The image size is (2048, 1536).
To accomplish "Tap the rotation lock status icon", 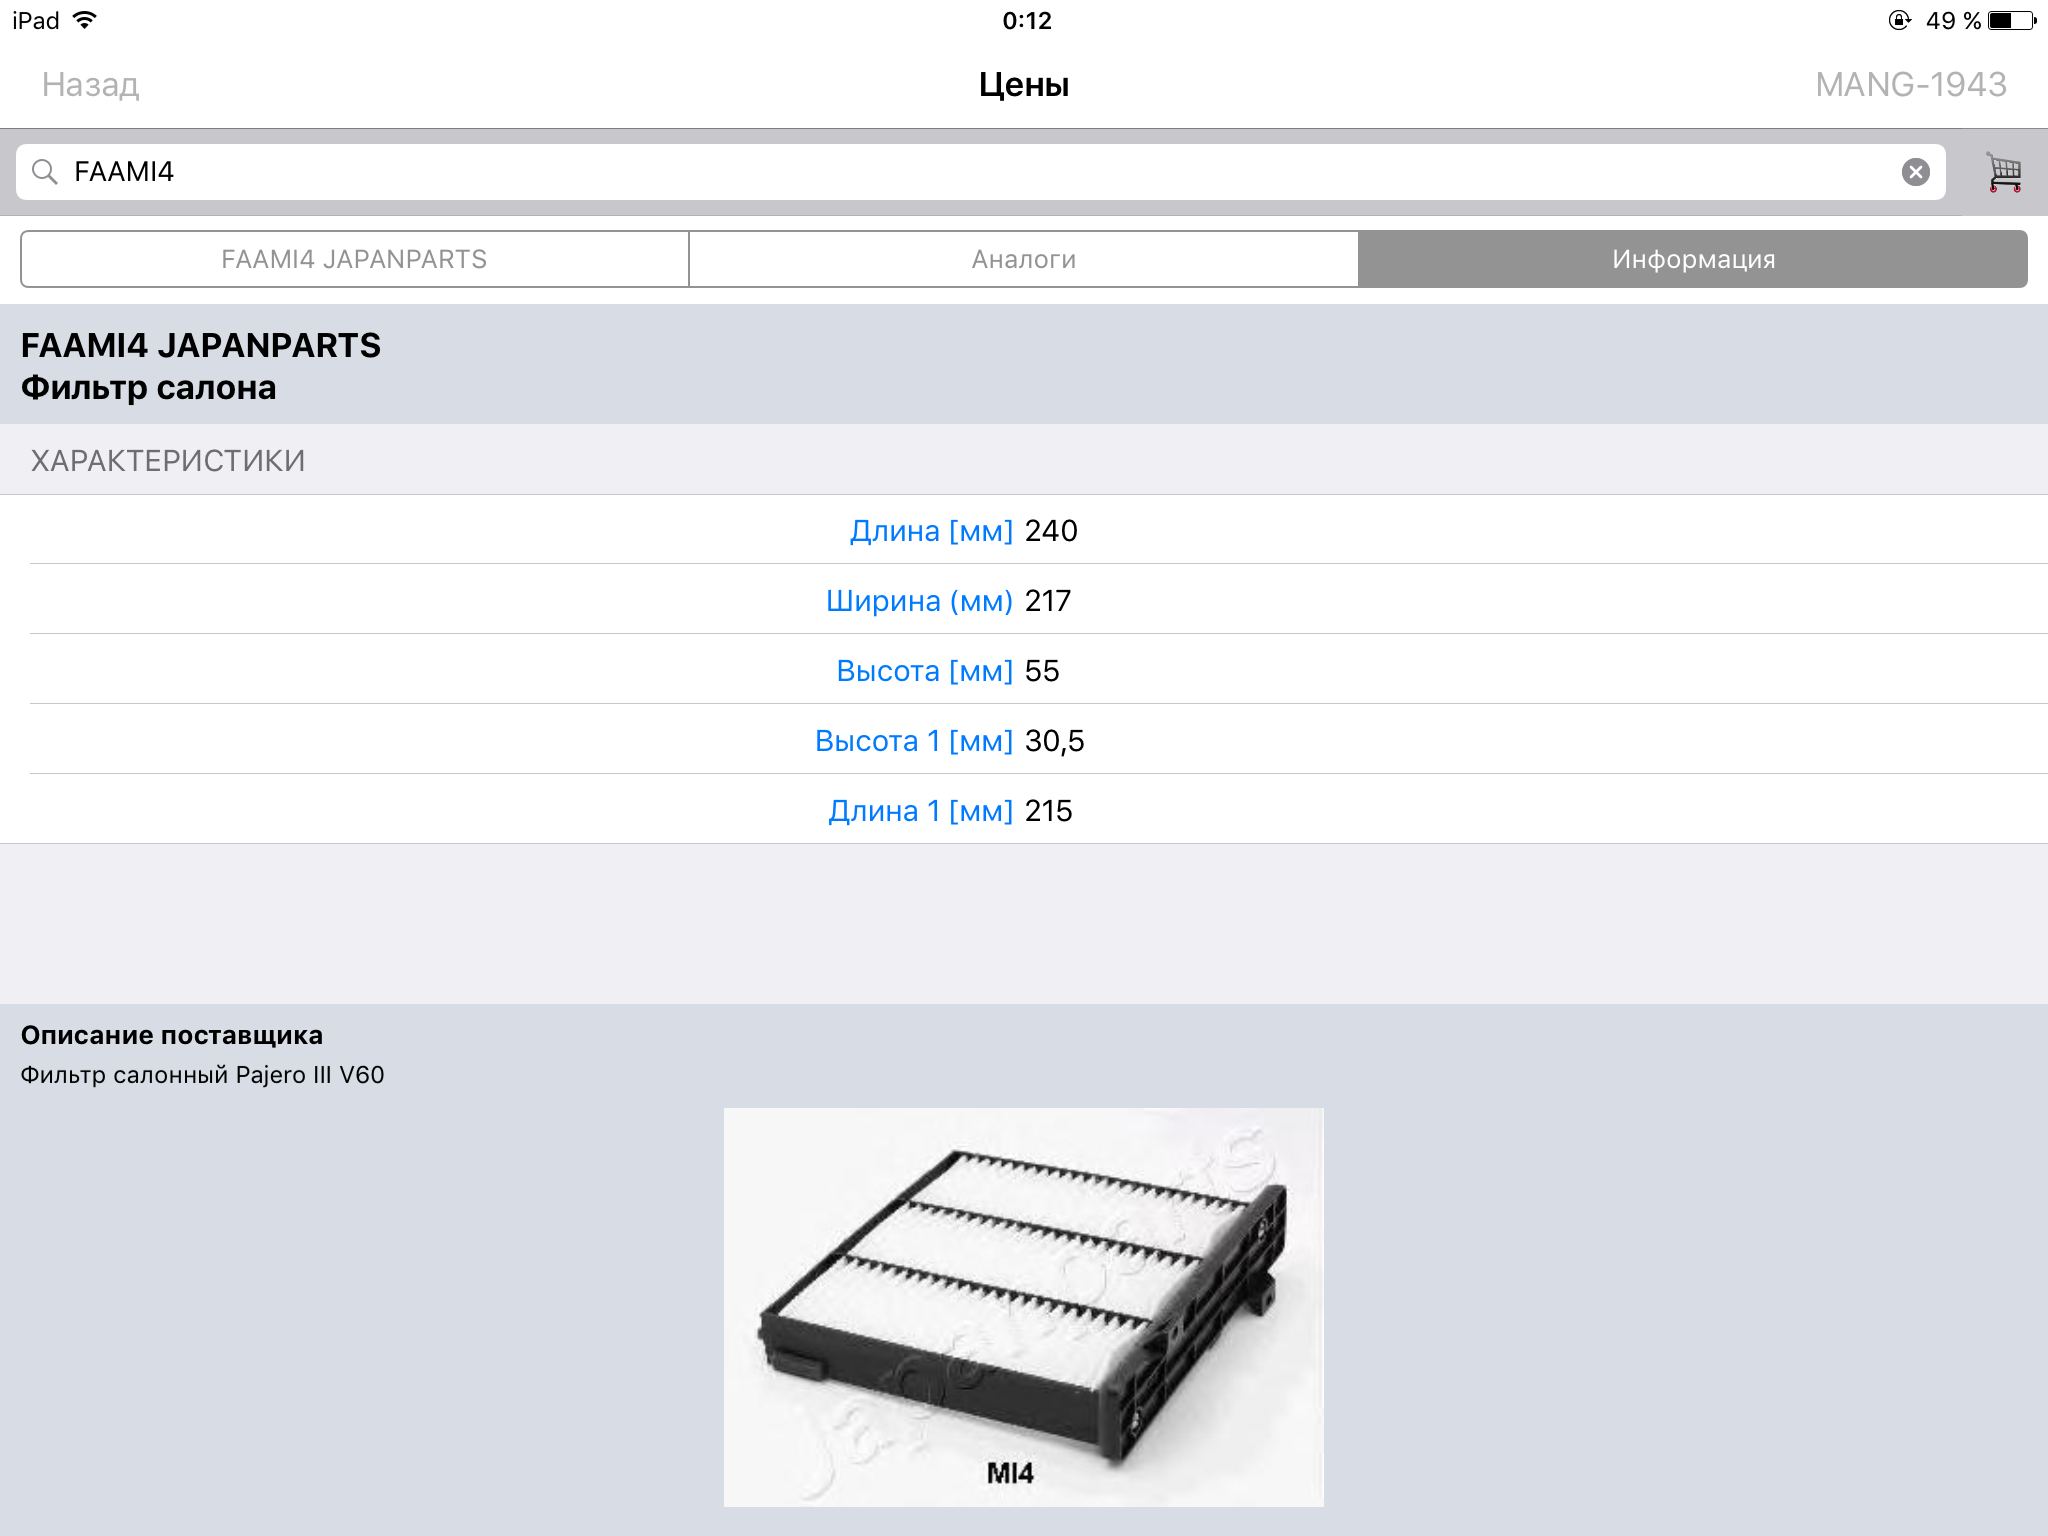I will click(x=1898, y=20).
